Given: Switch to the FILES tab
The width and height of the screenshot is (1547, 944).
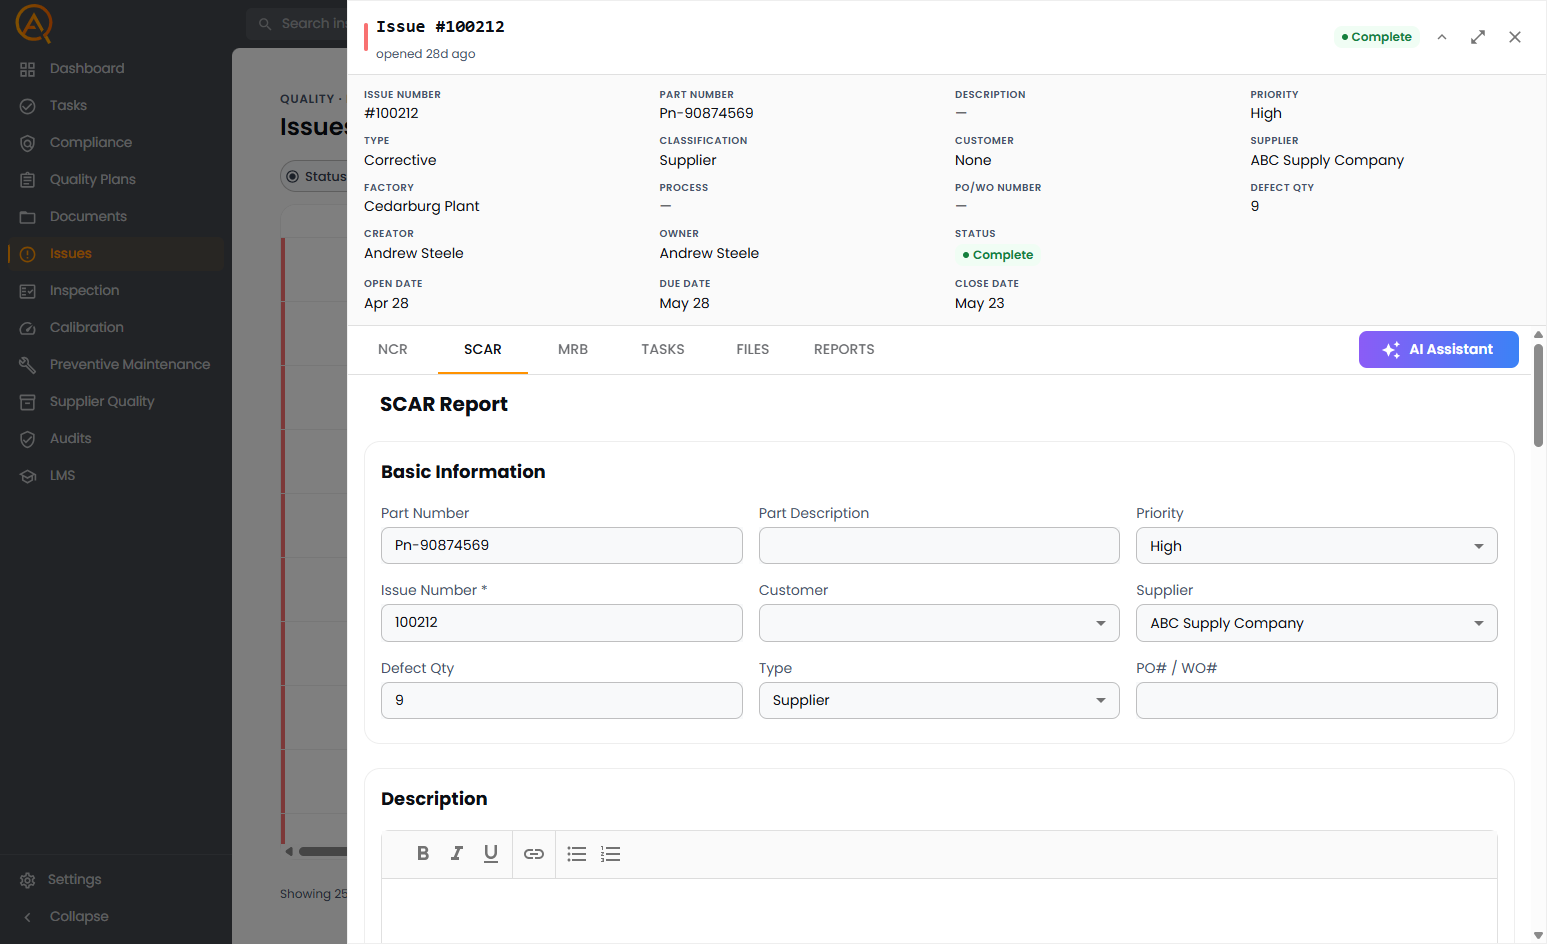Looking at the screenshot, I should (x=753, y=349).
